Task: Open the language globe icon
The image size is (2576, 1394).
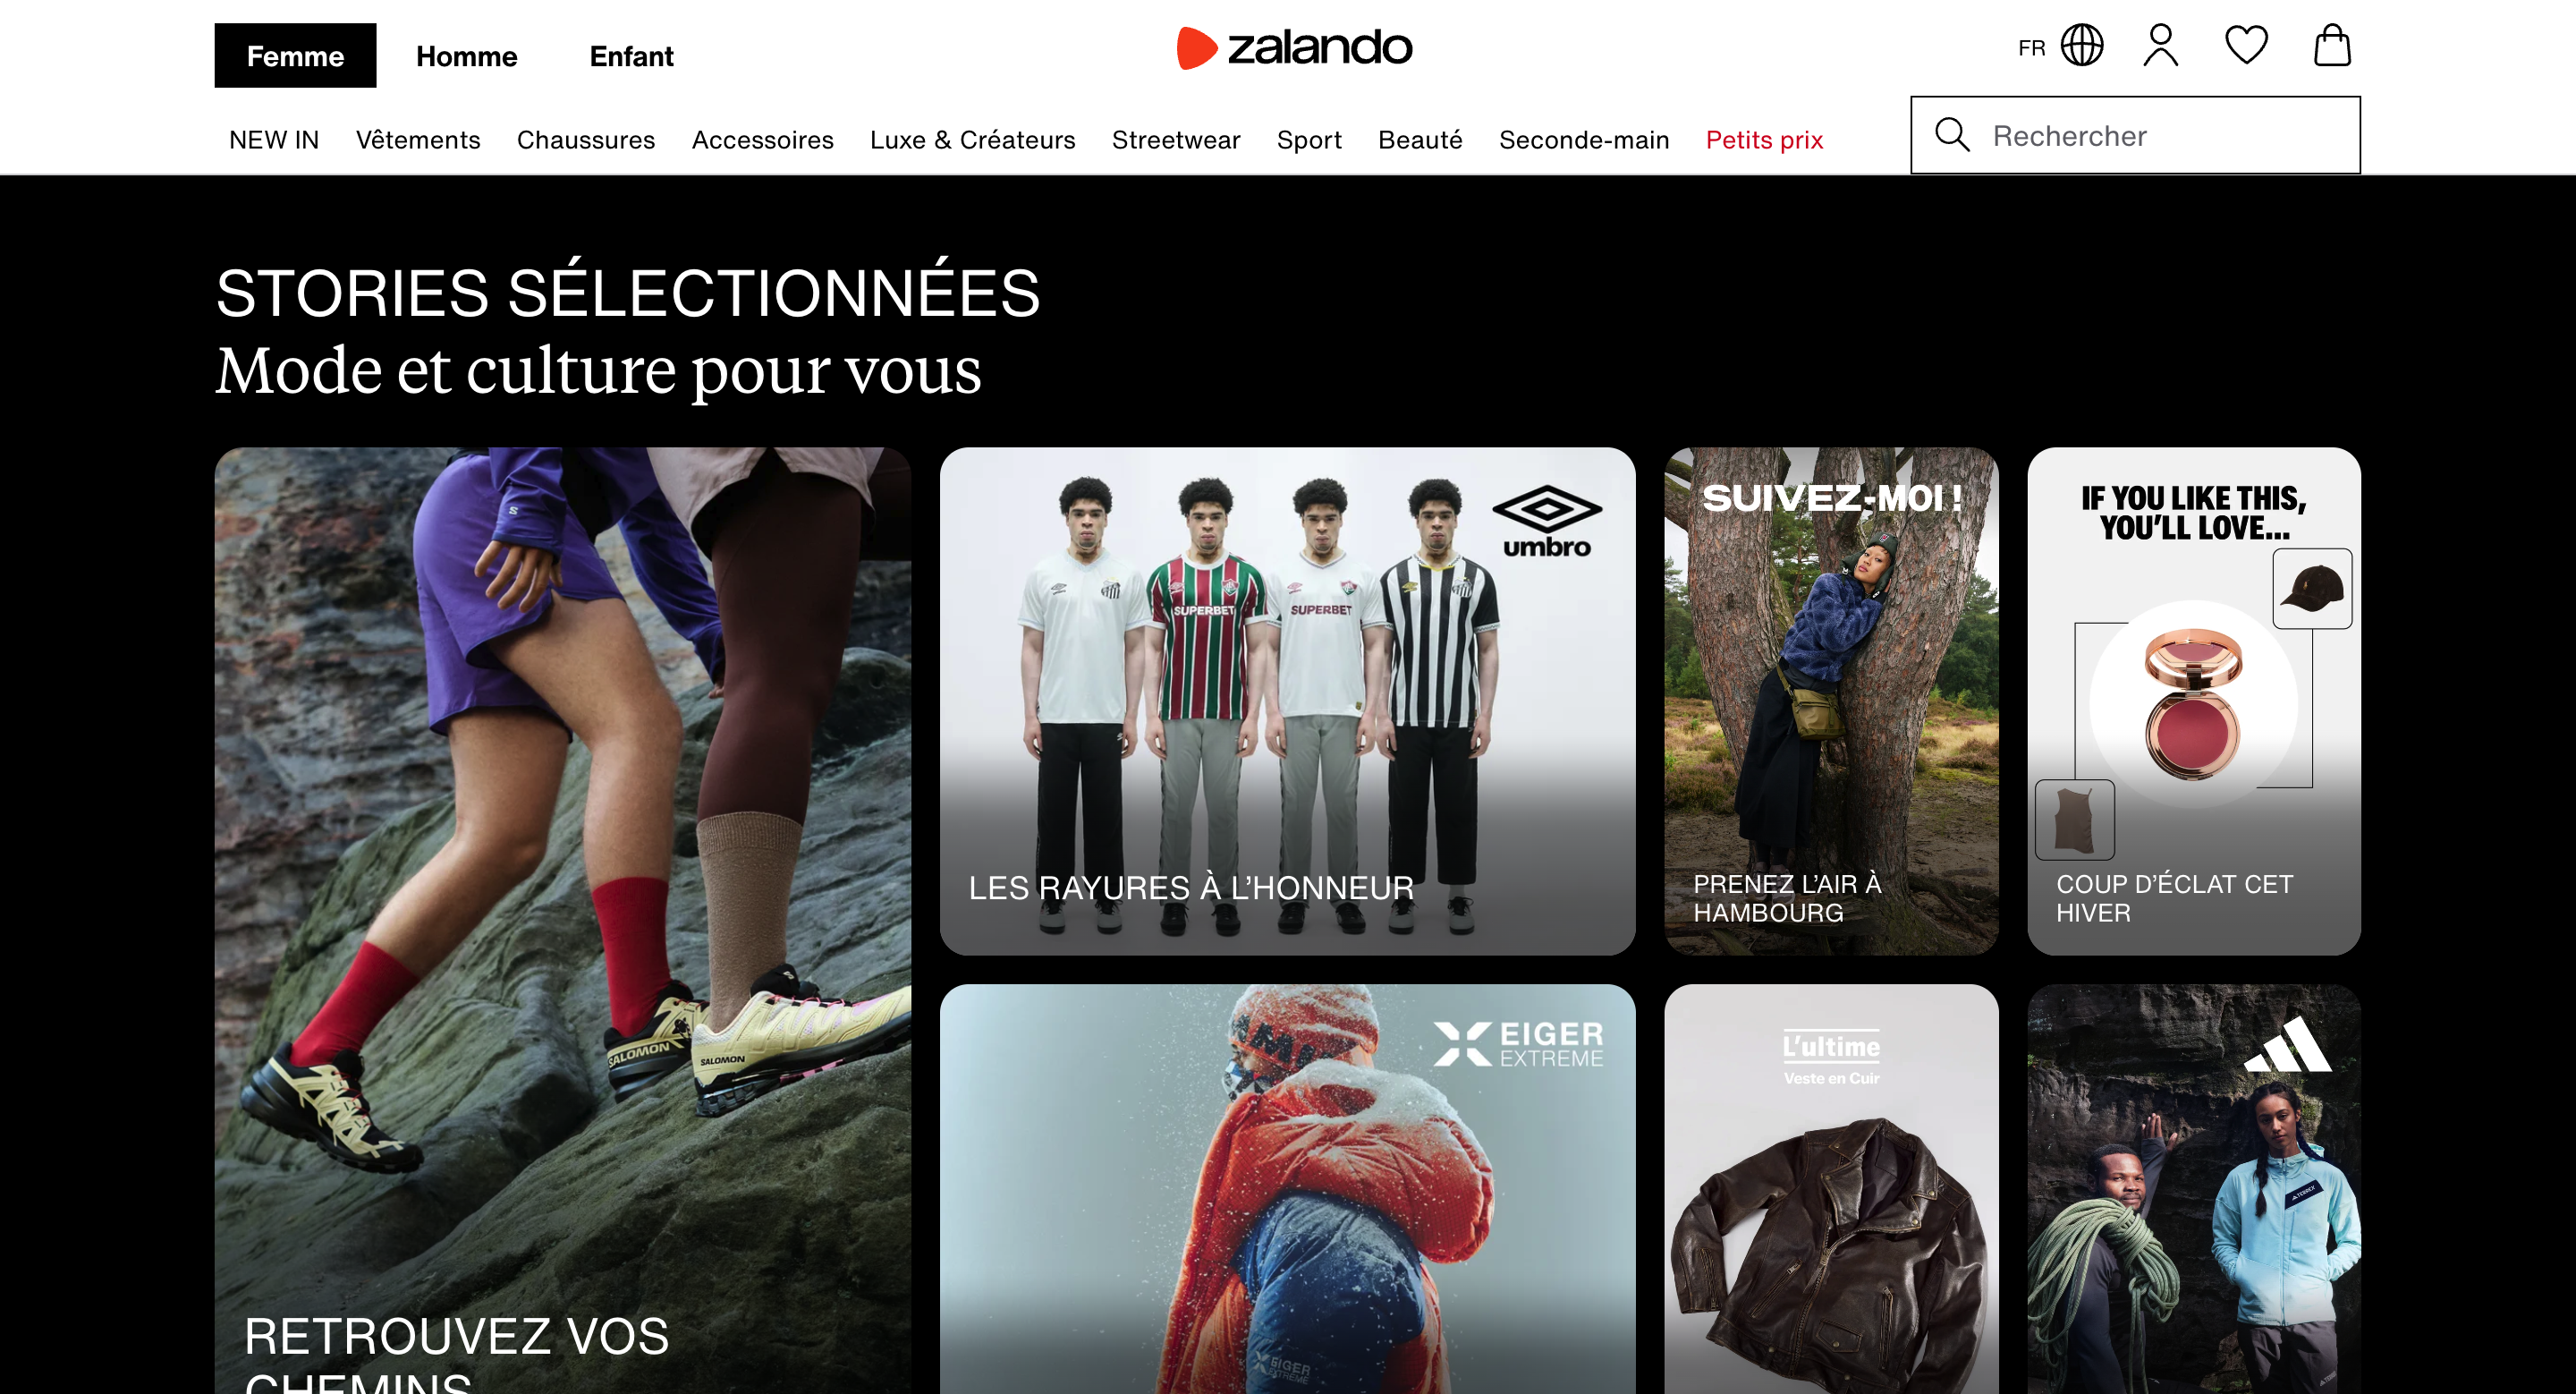Action: click(x=2082, y=46)
